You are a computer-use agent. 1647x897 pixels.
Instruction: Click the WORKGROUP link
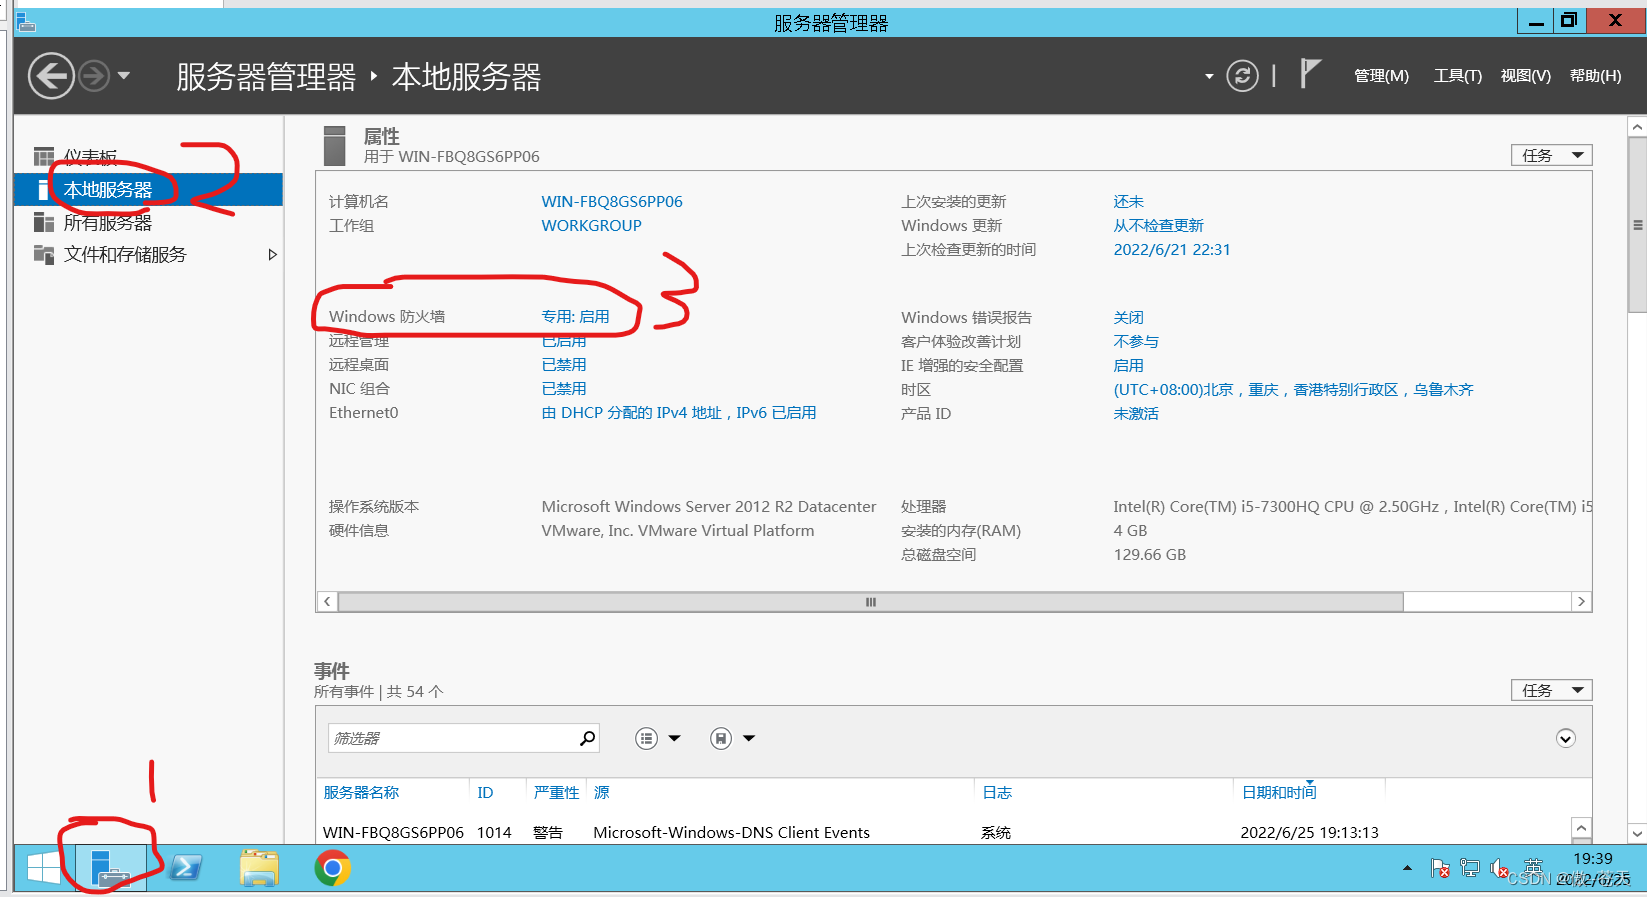click(591, 225)
